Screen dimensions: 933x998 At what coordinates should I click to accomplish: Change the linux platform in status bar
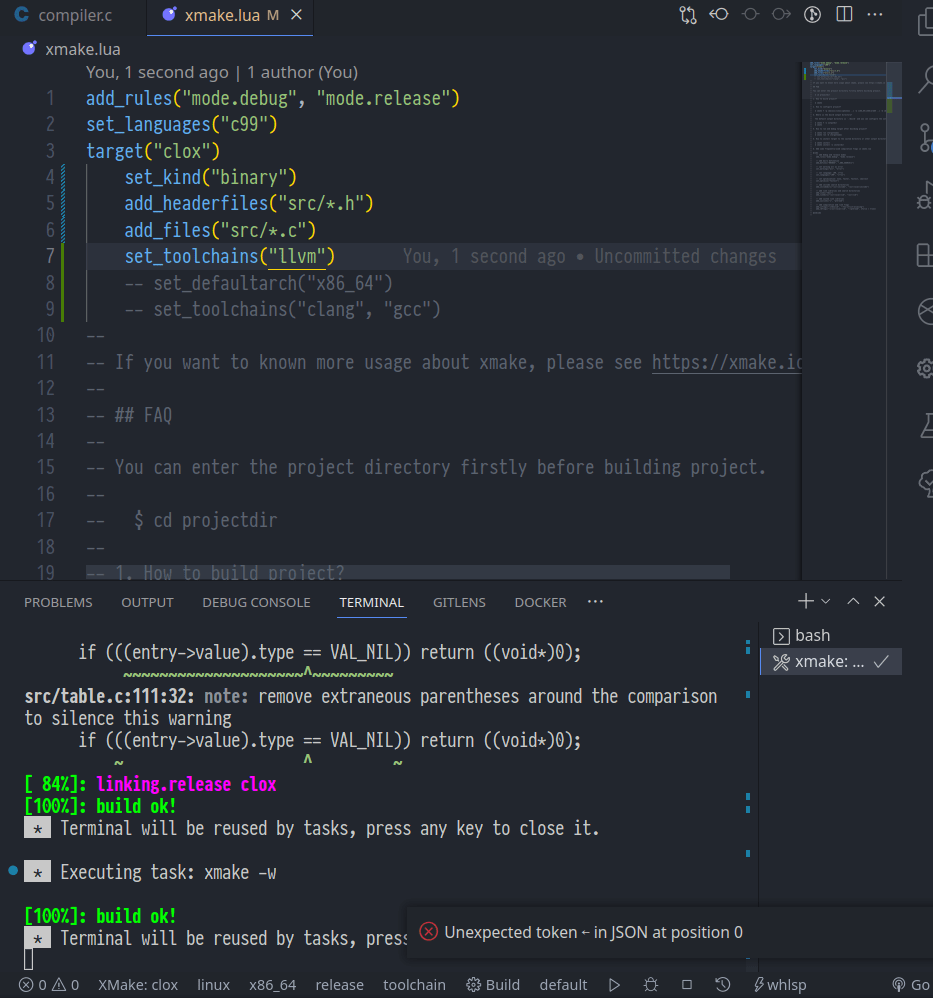(x=213, y=985)
